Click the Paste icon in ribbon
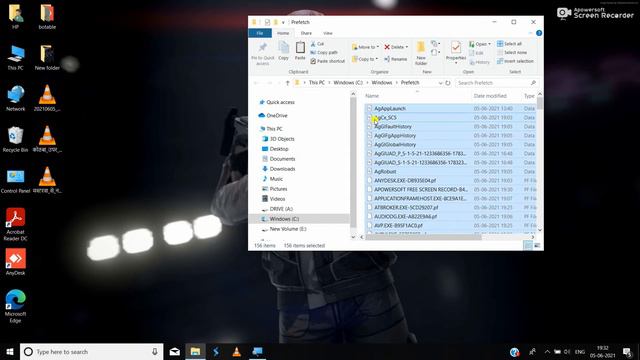The image size is (640, 360). [x=300, y=51]
